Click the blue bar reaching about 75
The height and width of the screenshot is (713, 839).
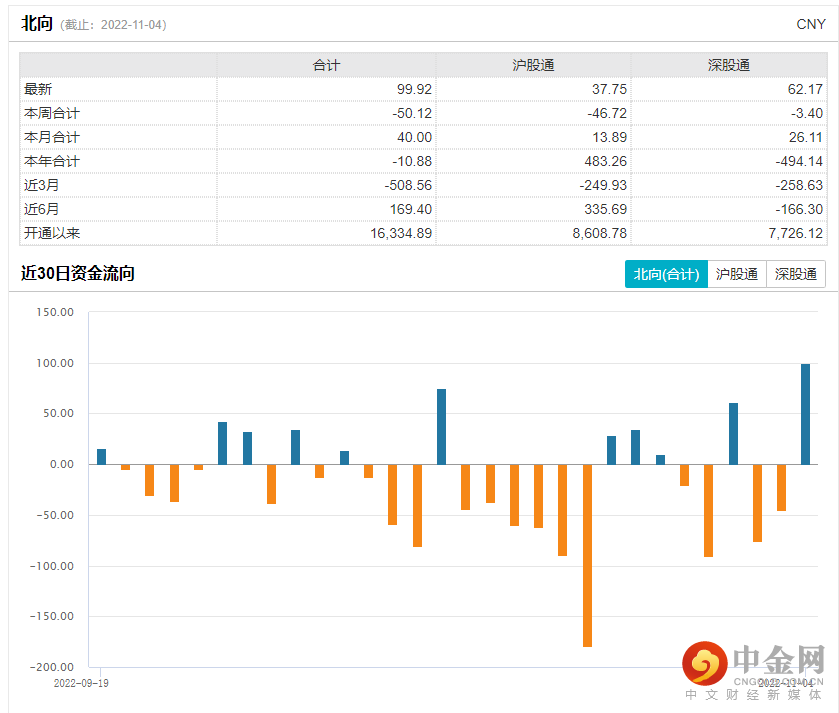441,427
